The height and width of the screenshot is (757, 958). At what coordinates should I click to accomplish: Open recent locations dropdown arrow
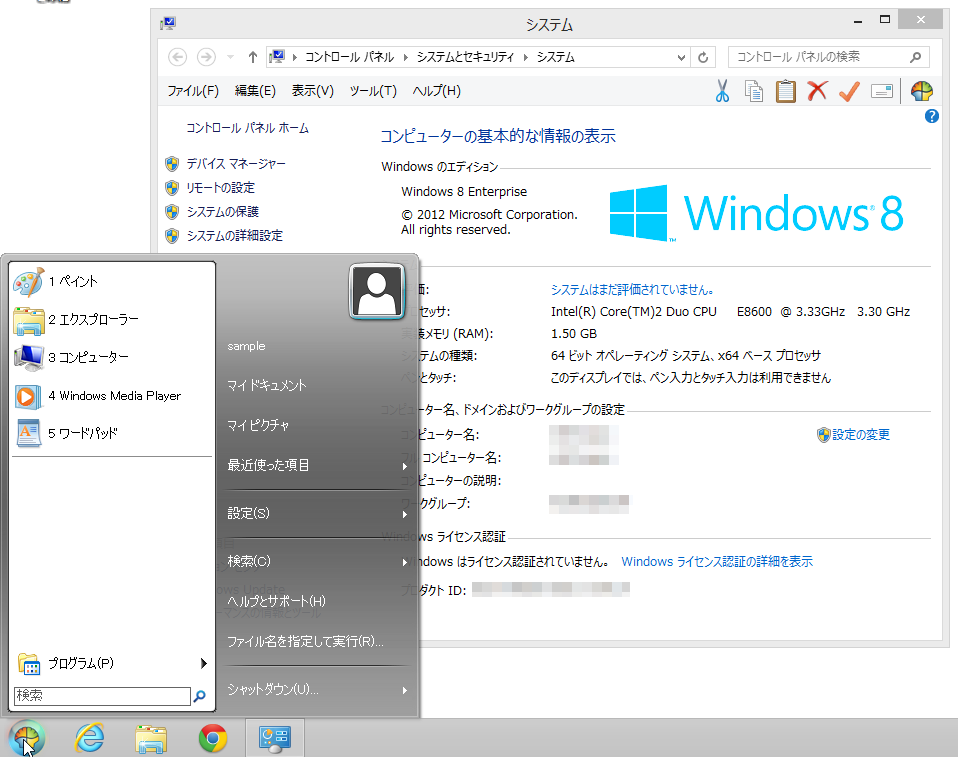(x=230, y=57)
